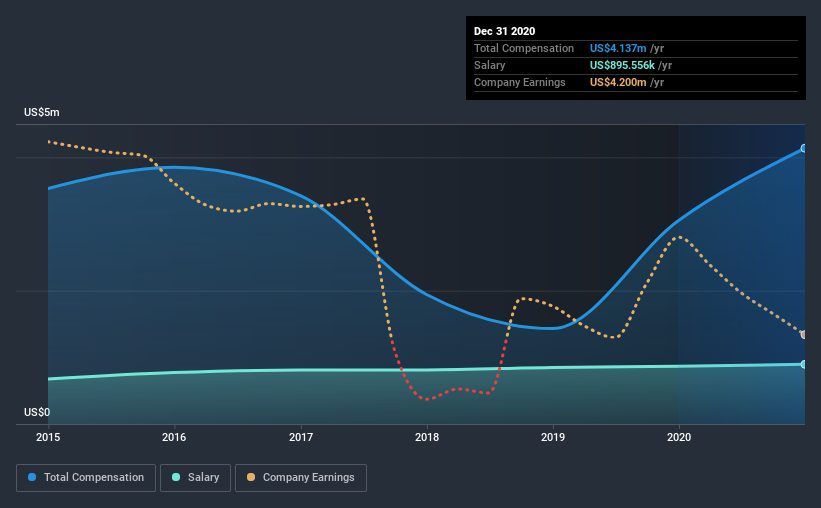This screenshot has width=821, height=508.
Task: Click the orange Company Earnings legend dot
Action: point(251,477)
